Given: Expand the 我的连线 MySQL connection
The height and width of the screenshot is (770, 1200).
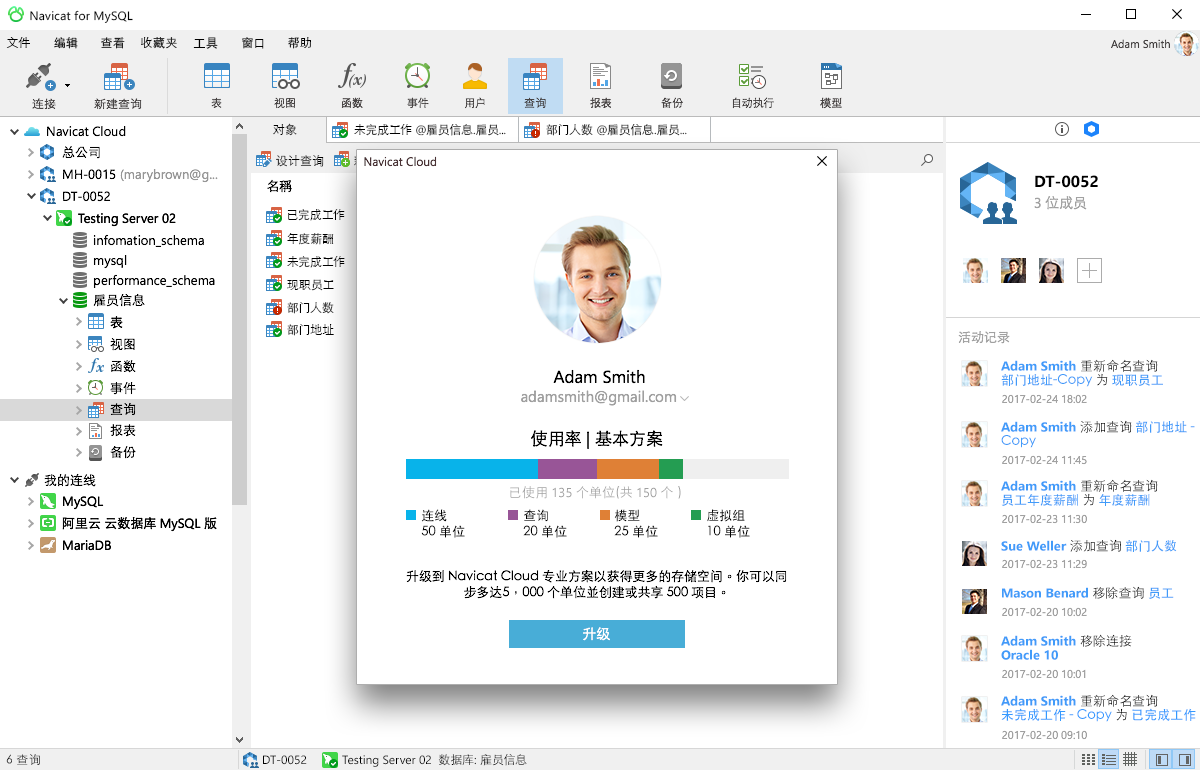Looking at the screenshot, I should 30,502.
